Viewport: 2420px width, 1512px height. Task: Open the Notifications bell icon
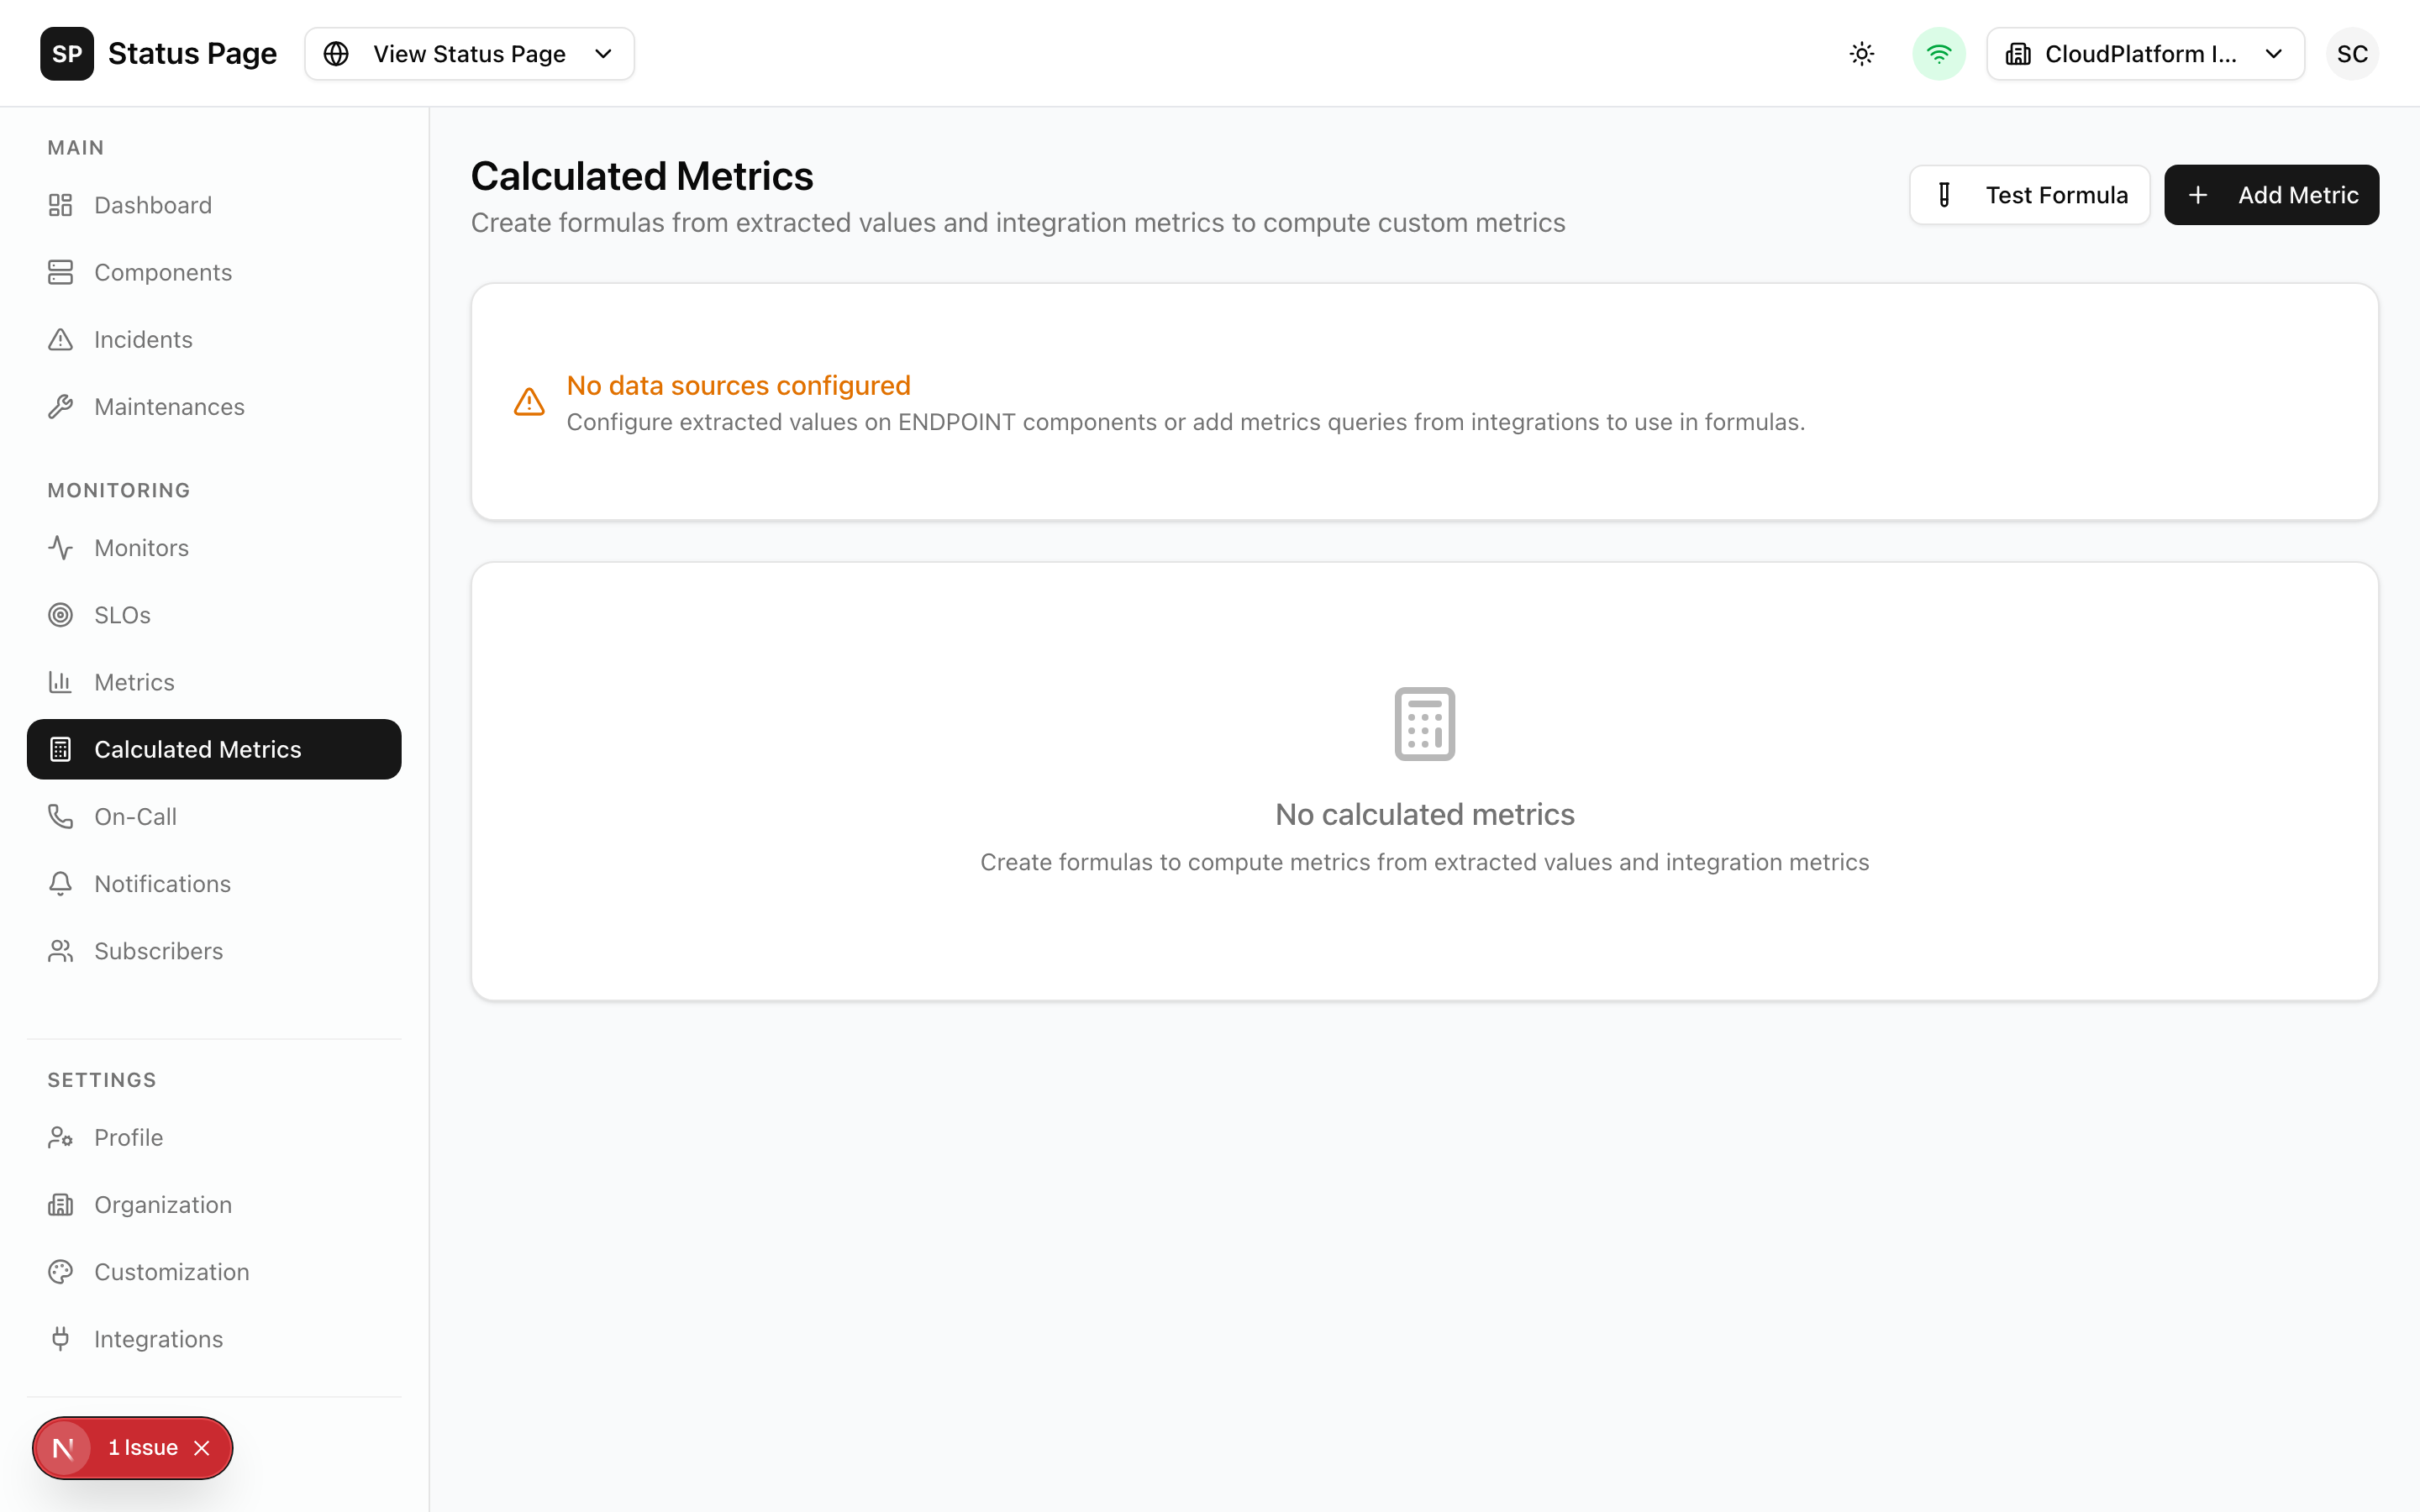pos(60,883)
